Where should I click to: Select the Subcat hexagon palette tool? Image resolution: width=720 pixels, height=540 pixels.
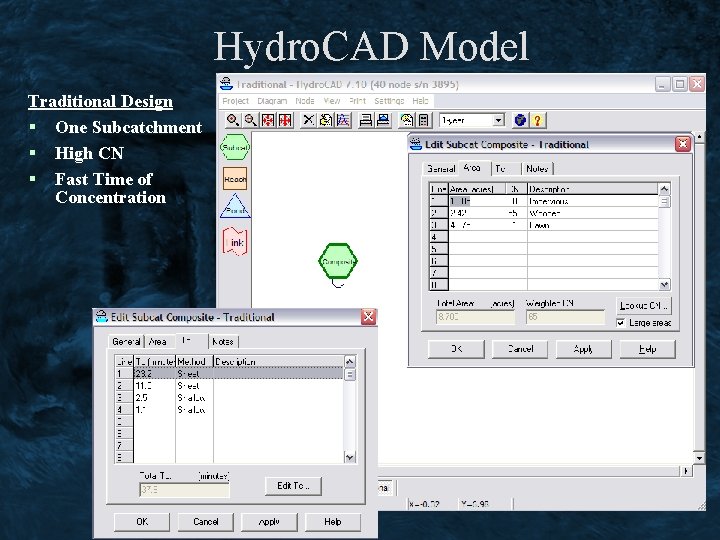235,147
